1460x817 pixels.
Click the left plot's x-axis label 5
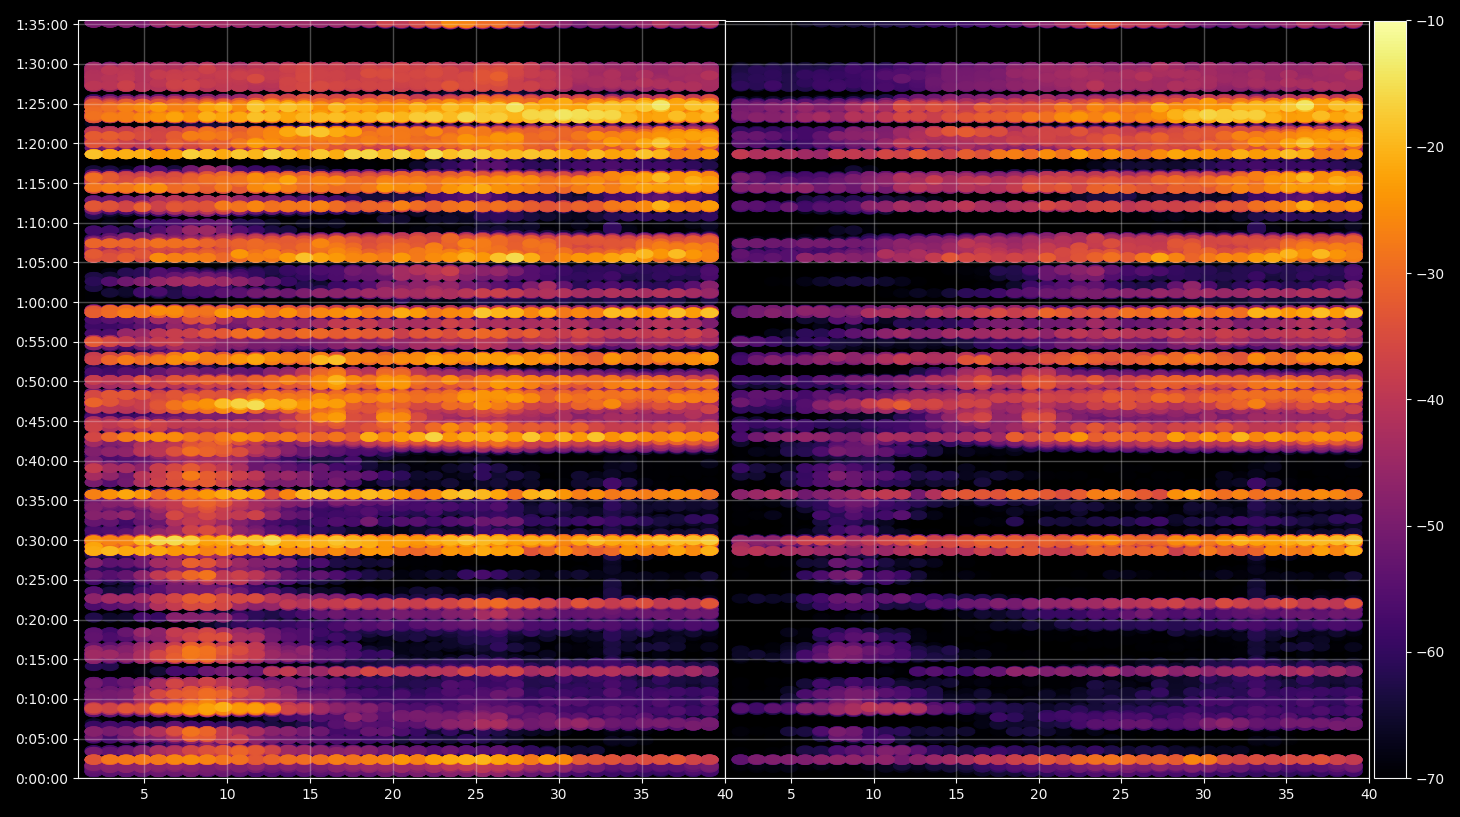click(x=144, y=795)
